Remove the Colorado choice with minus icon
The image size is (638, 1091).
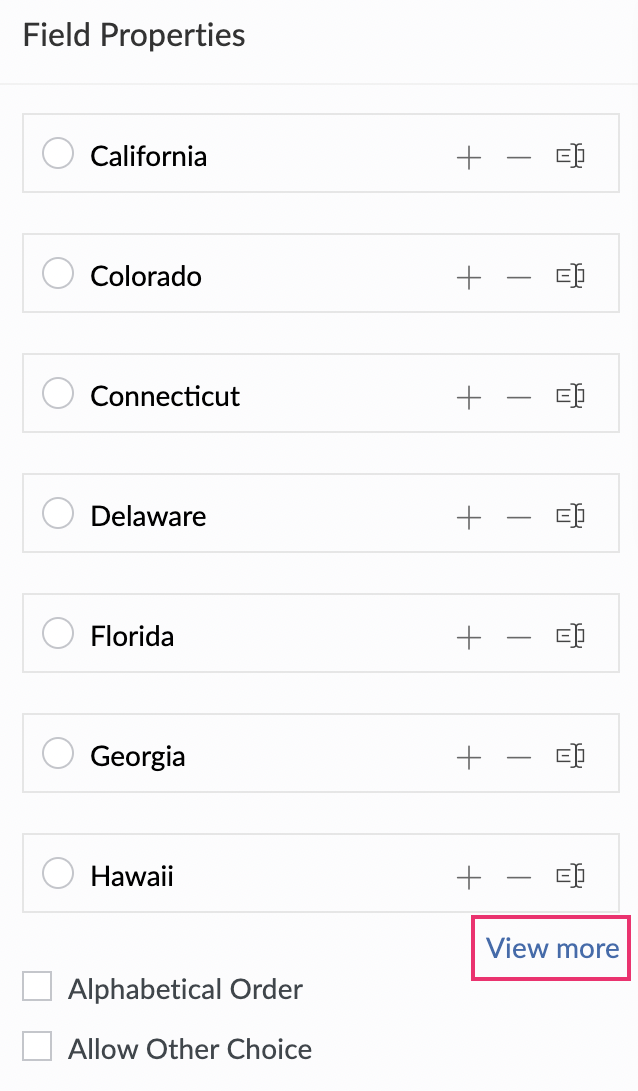pos(519,277)
